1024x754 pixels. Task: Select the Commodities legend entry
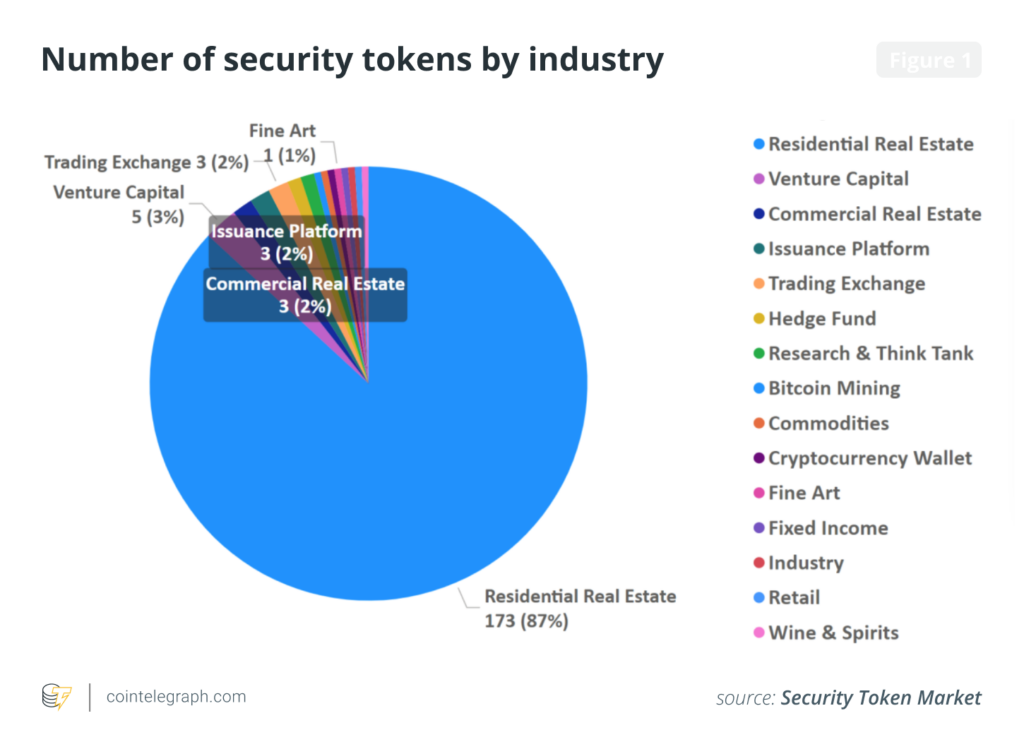[x=821, y=423]
